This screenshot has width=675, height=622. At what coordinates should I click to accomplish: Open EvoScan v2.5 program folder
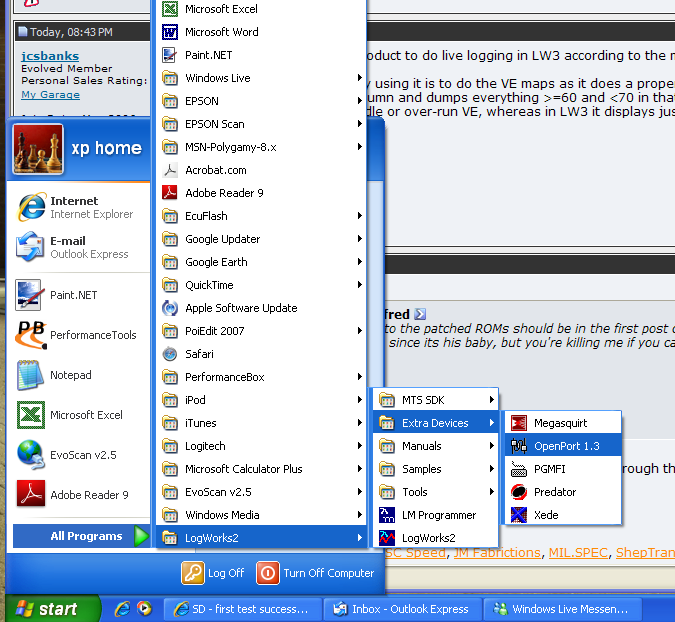[x=261, y=492]
